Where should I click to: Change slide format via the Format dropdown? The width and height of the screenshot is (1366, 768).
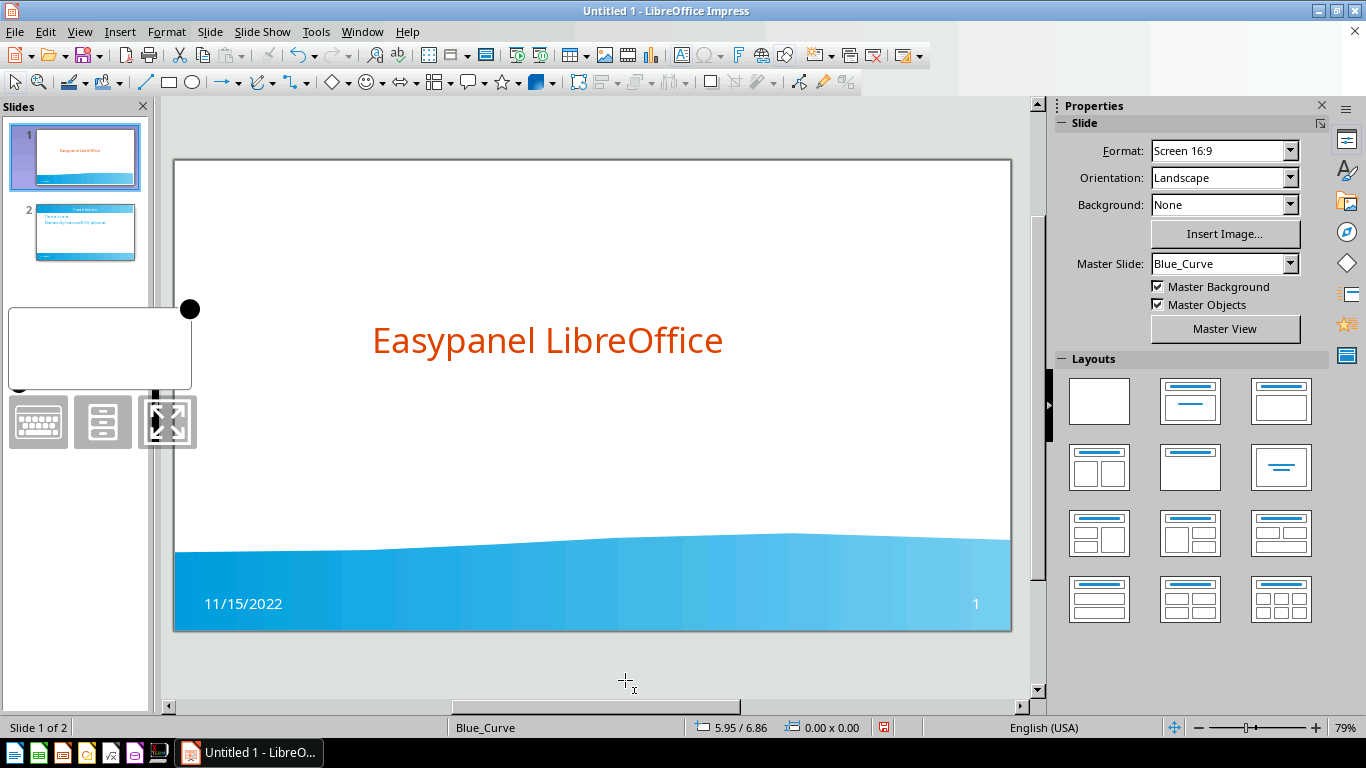pyautogui.click(x=1293, y=150)
